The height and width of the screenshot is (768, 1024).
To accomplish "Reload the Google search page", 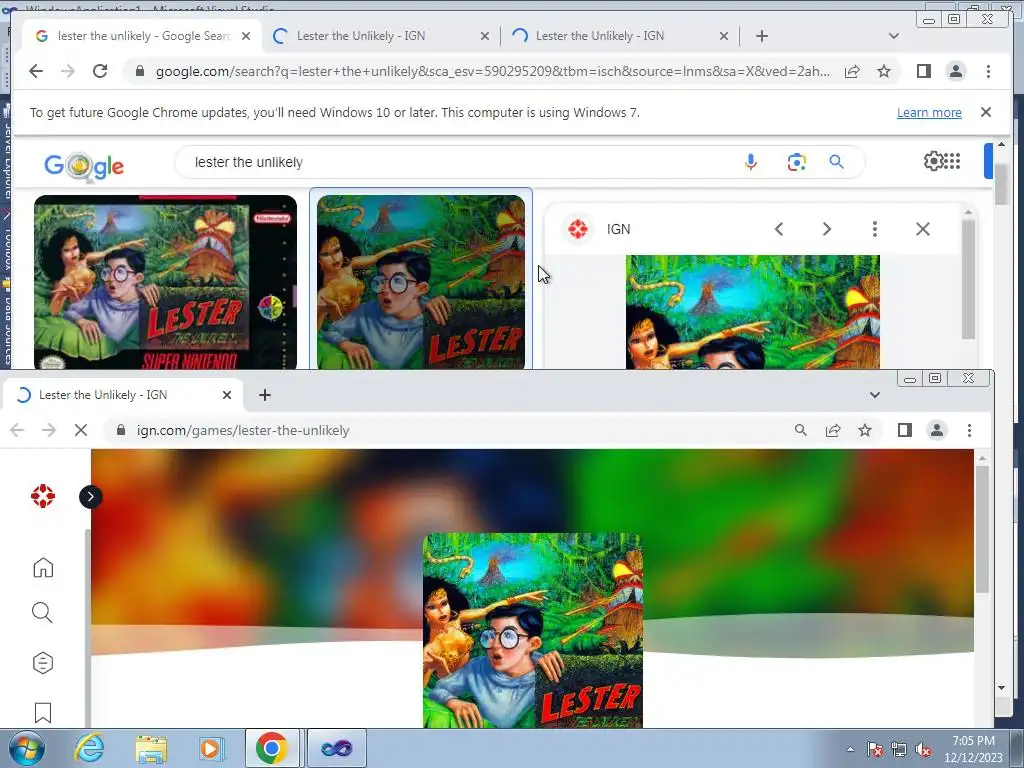I will pos(100,71).
